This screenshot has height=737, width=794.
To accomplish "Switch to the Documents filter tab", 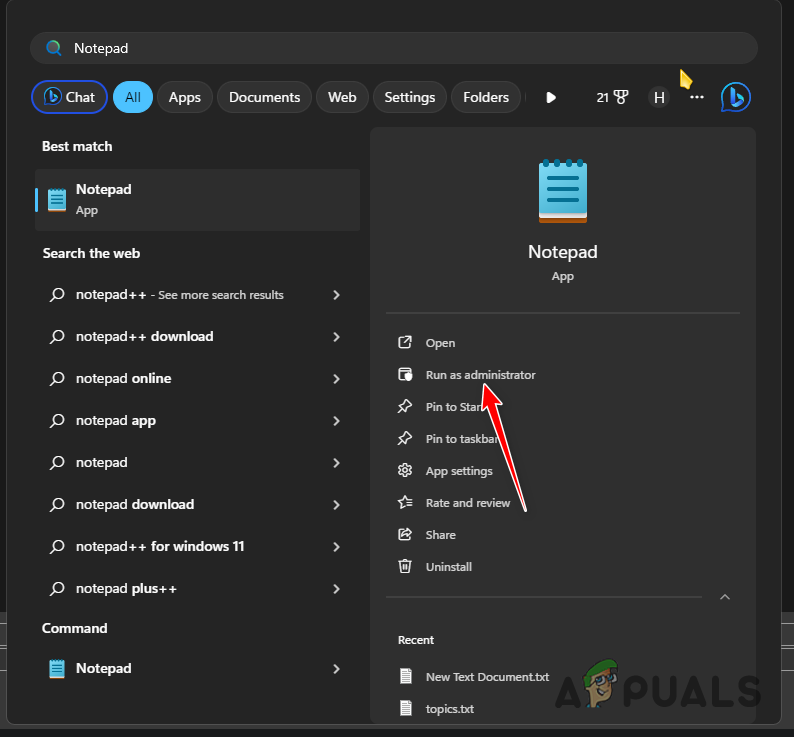I will click(264, 97).
